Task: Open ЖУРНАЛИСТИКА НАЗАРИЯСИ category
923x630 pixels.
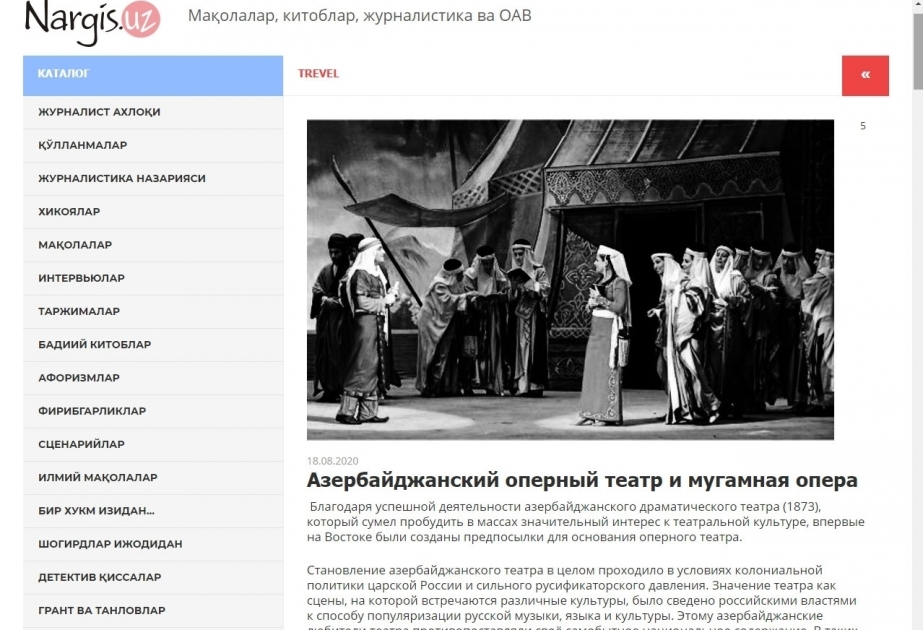Action: (x=153, y=178)
